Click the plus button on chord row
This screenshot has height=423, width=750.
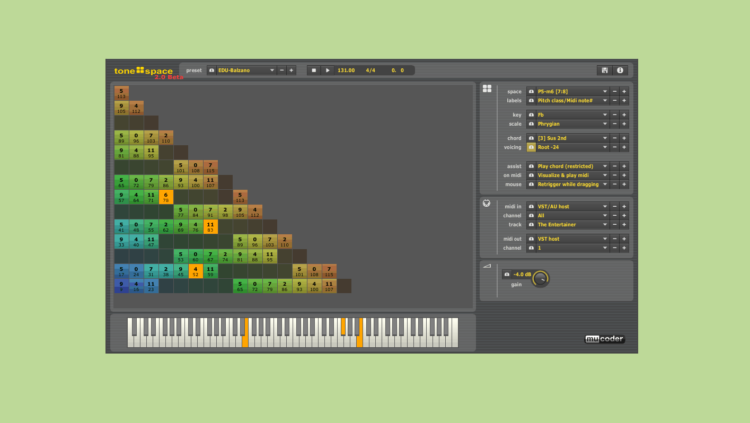click(x=624, y=138)
